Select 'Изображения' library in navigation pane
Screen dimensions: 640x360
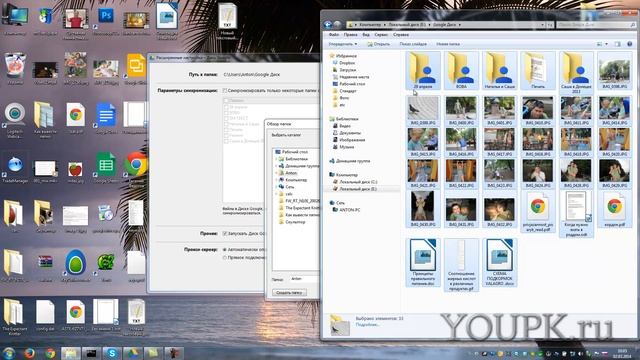349,140
